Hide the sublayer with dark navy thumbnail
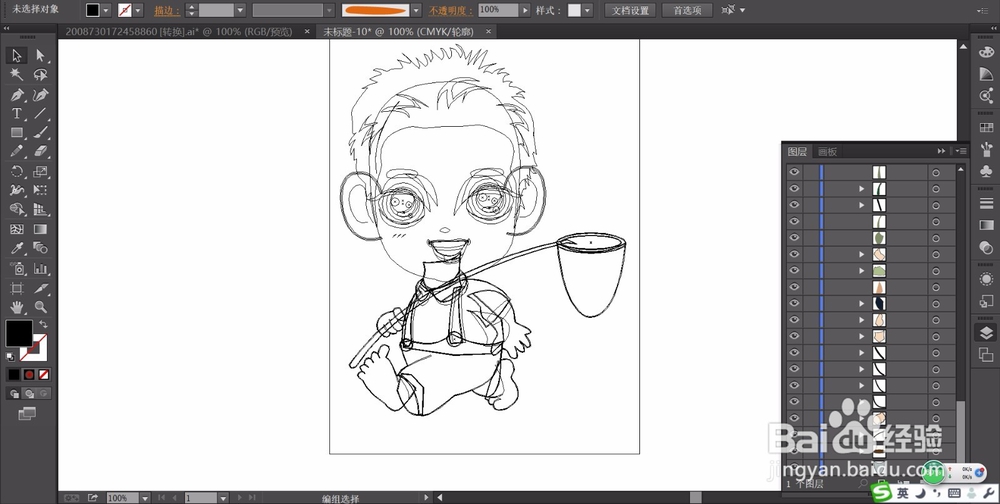The height and width of the screenshot is (504, 1000). click(794, 304)
